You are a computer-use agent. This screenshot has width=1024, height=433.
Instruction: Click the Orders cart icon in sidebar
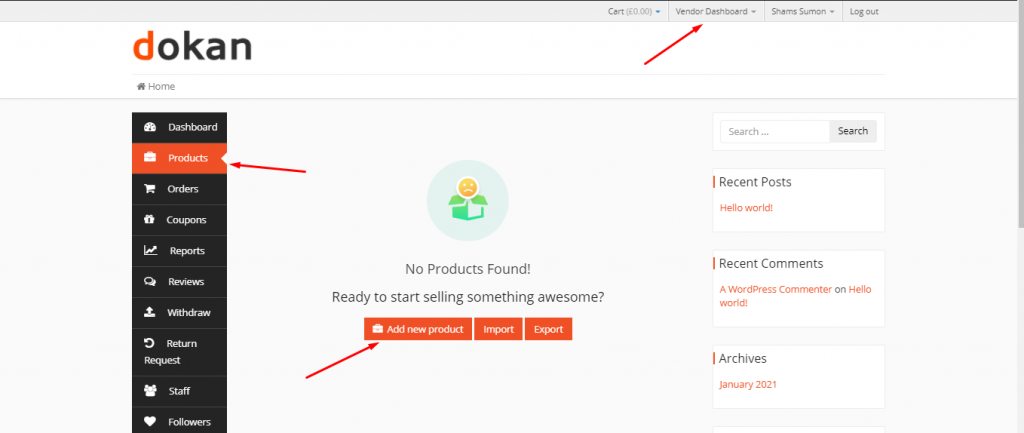[150, 189]
